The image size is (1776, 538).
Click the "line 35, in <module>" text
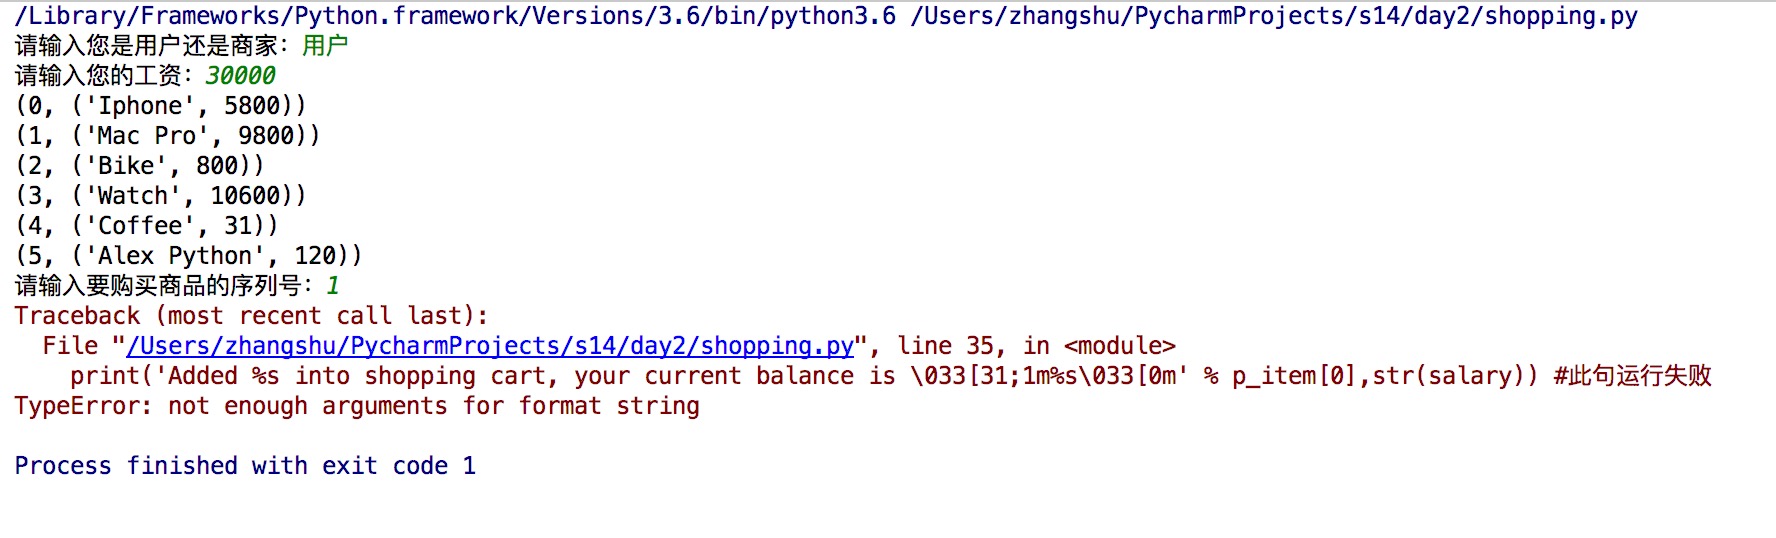click(1036, 346)
